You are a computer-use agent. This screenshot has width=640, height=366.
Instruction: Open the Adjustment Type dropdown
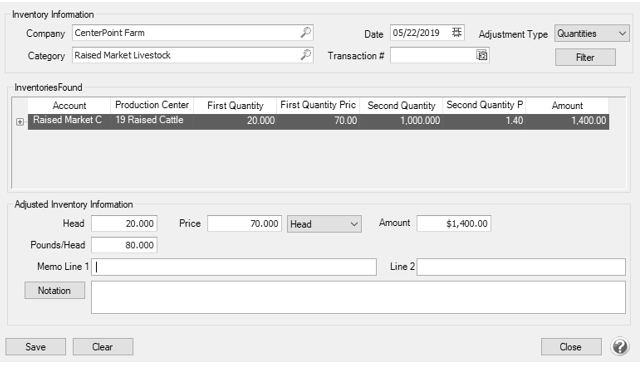tap(592, 33)
